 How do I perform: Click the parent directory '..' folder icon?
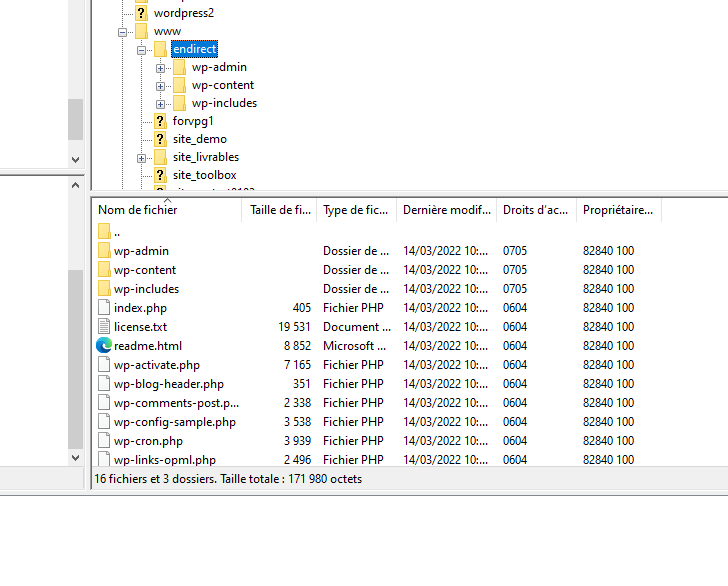105,232
